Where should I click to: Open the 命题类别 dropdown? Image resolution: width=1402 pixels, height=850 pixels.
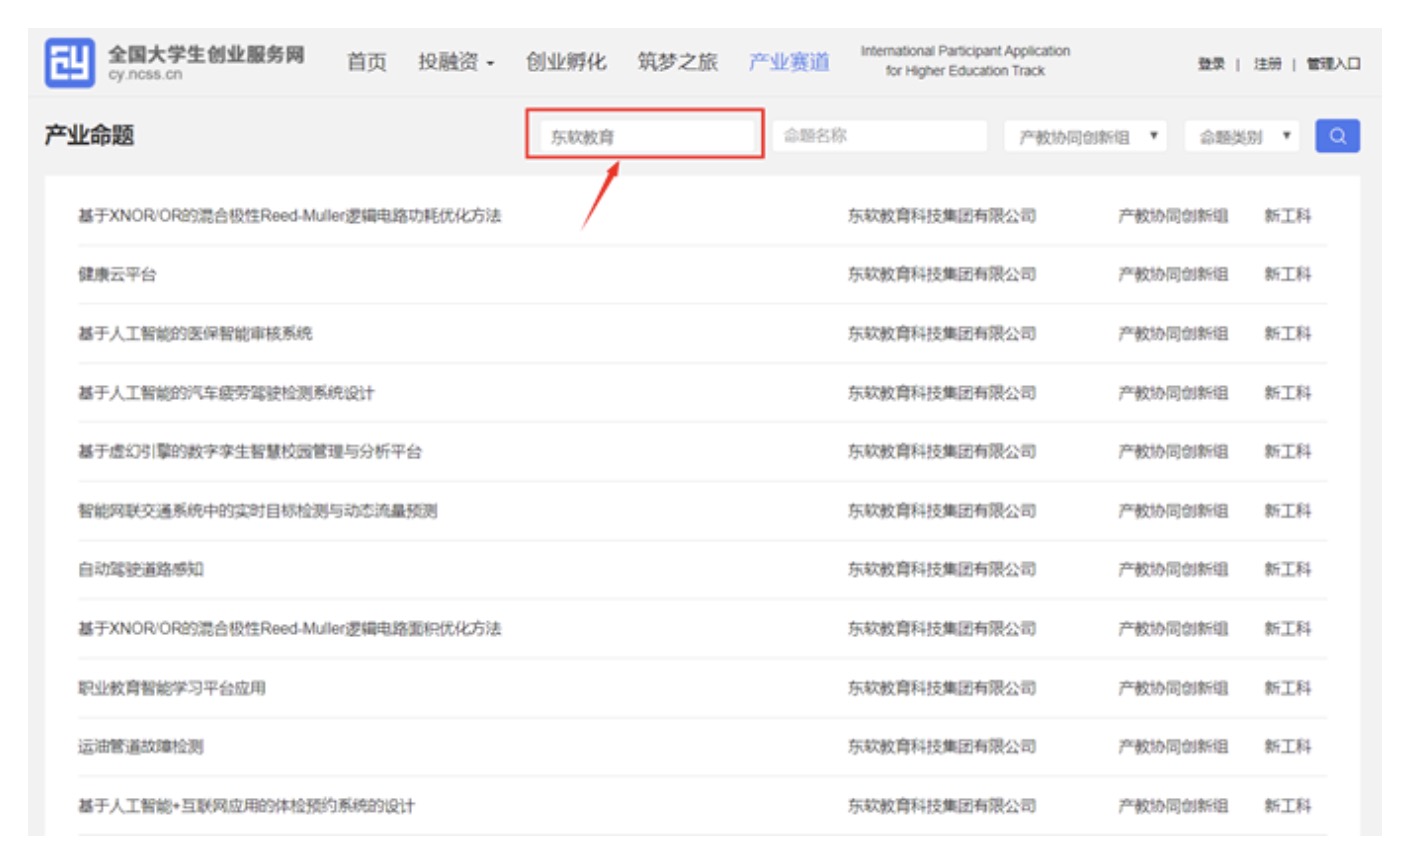tap(1241, 136)
